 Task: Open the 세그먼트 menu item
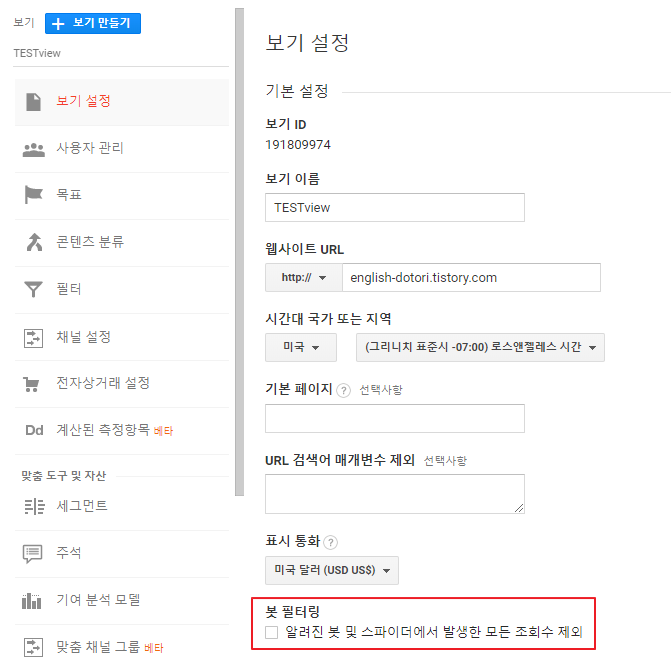(122, 507)
